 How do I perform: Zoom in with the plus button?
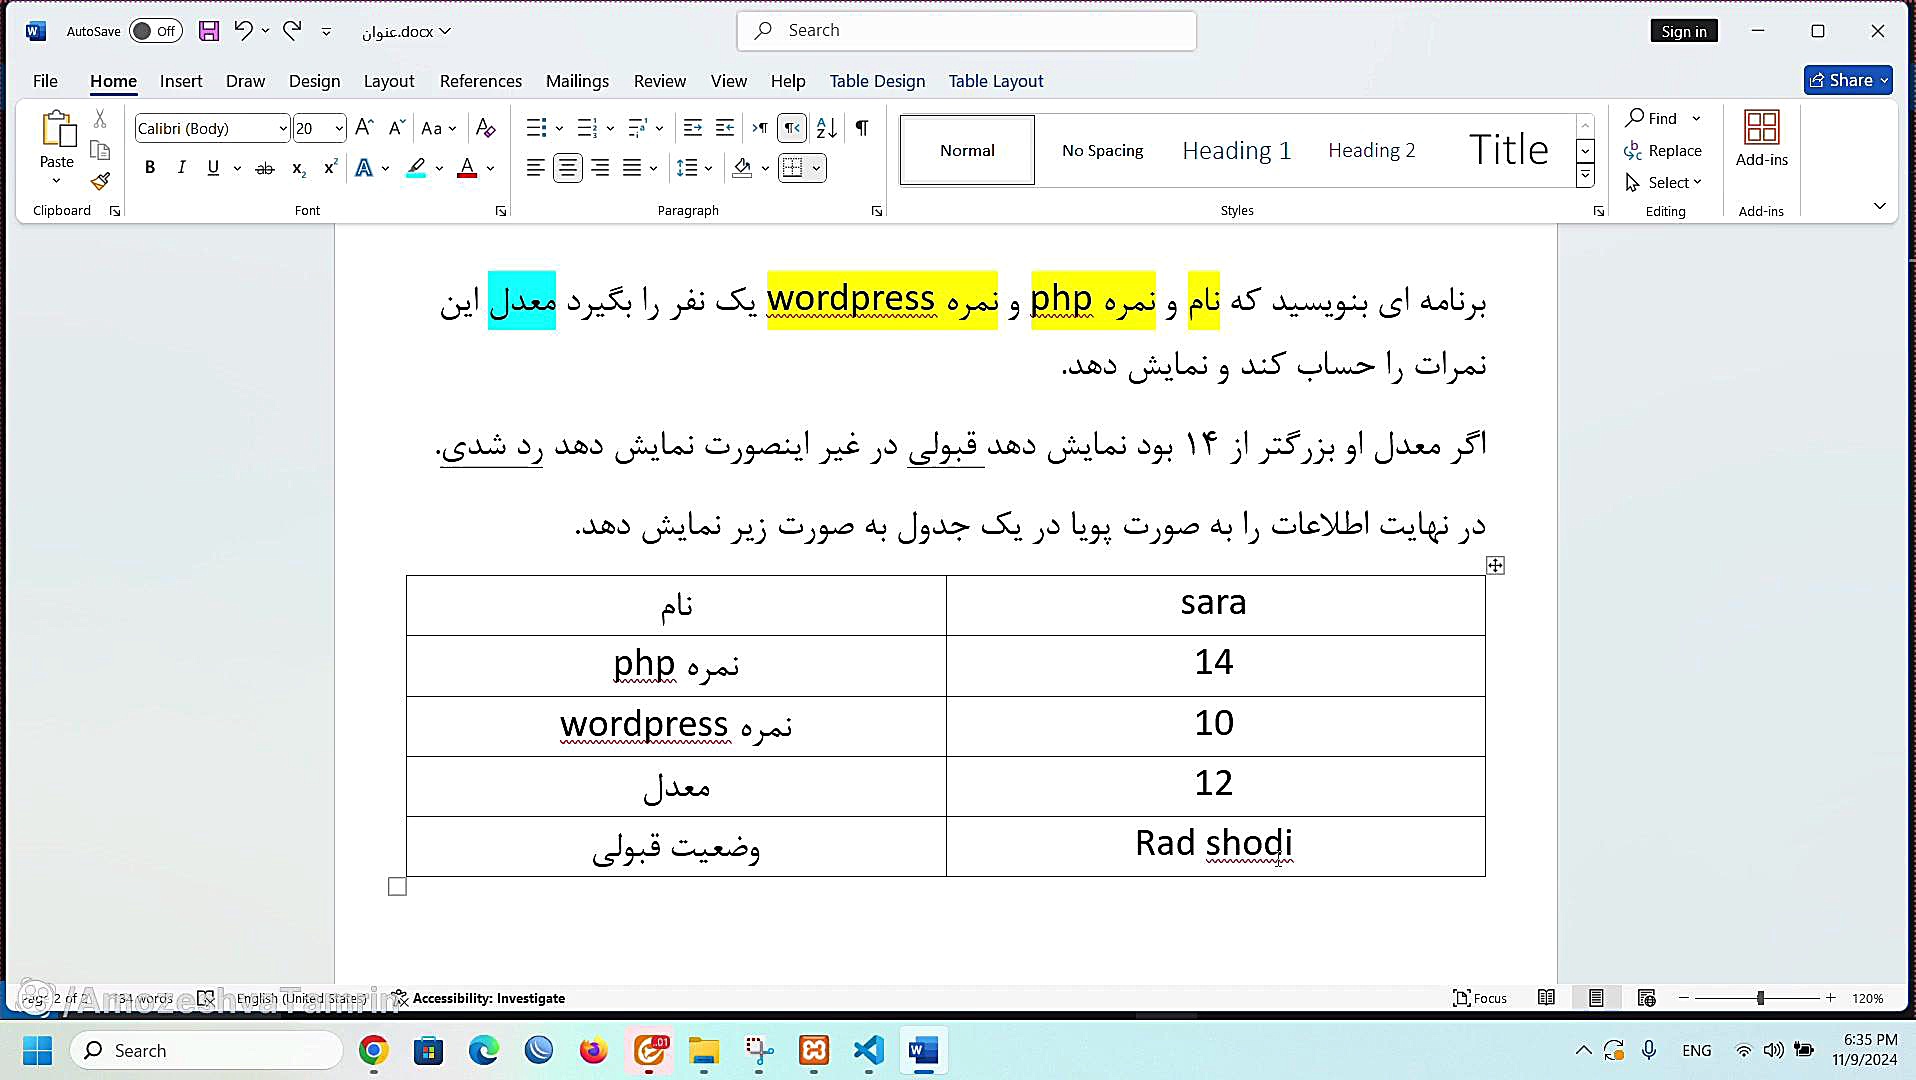pos(1831,998)
